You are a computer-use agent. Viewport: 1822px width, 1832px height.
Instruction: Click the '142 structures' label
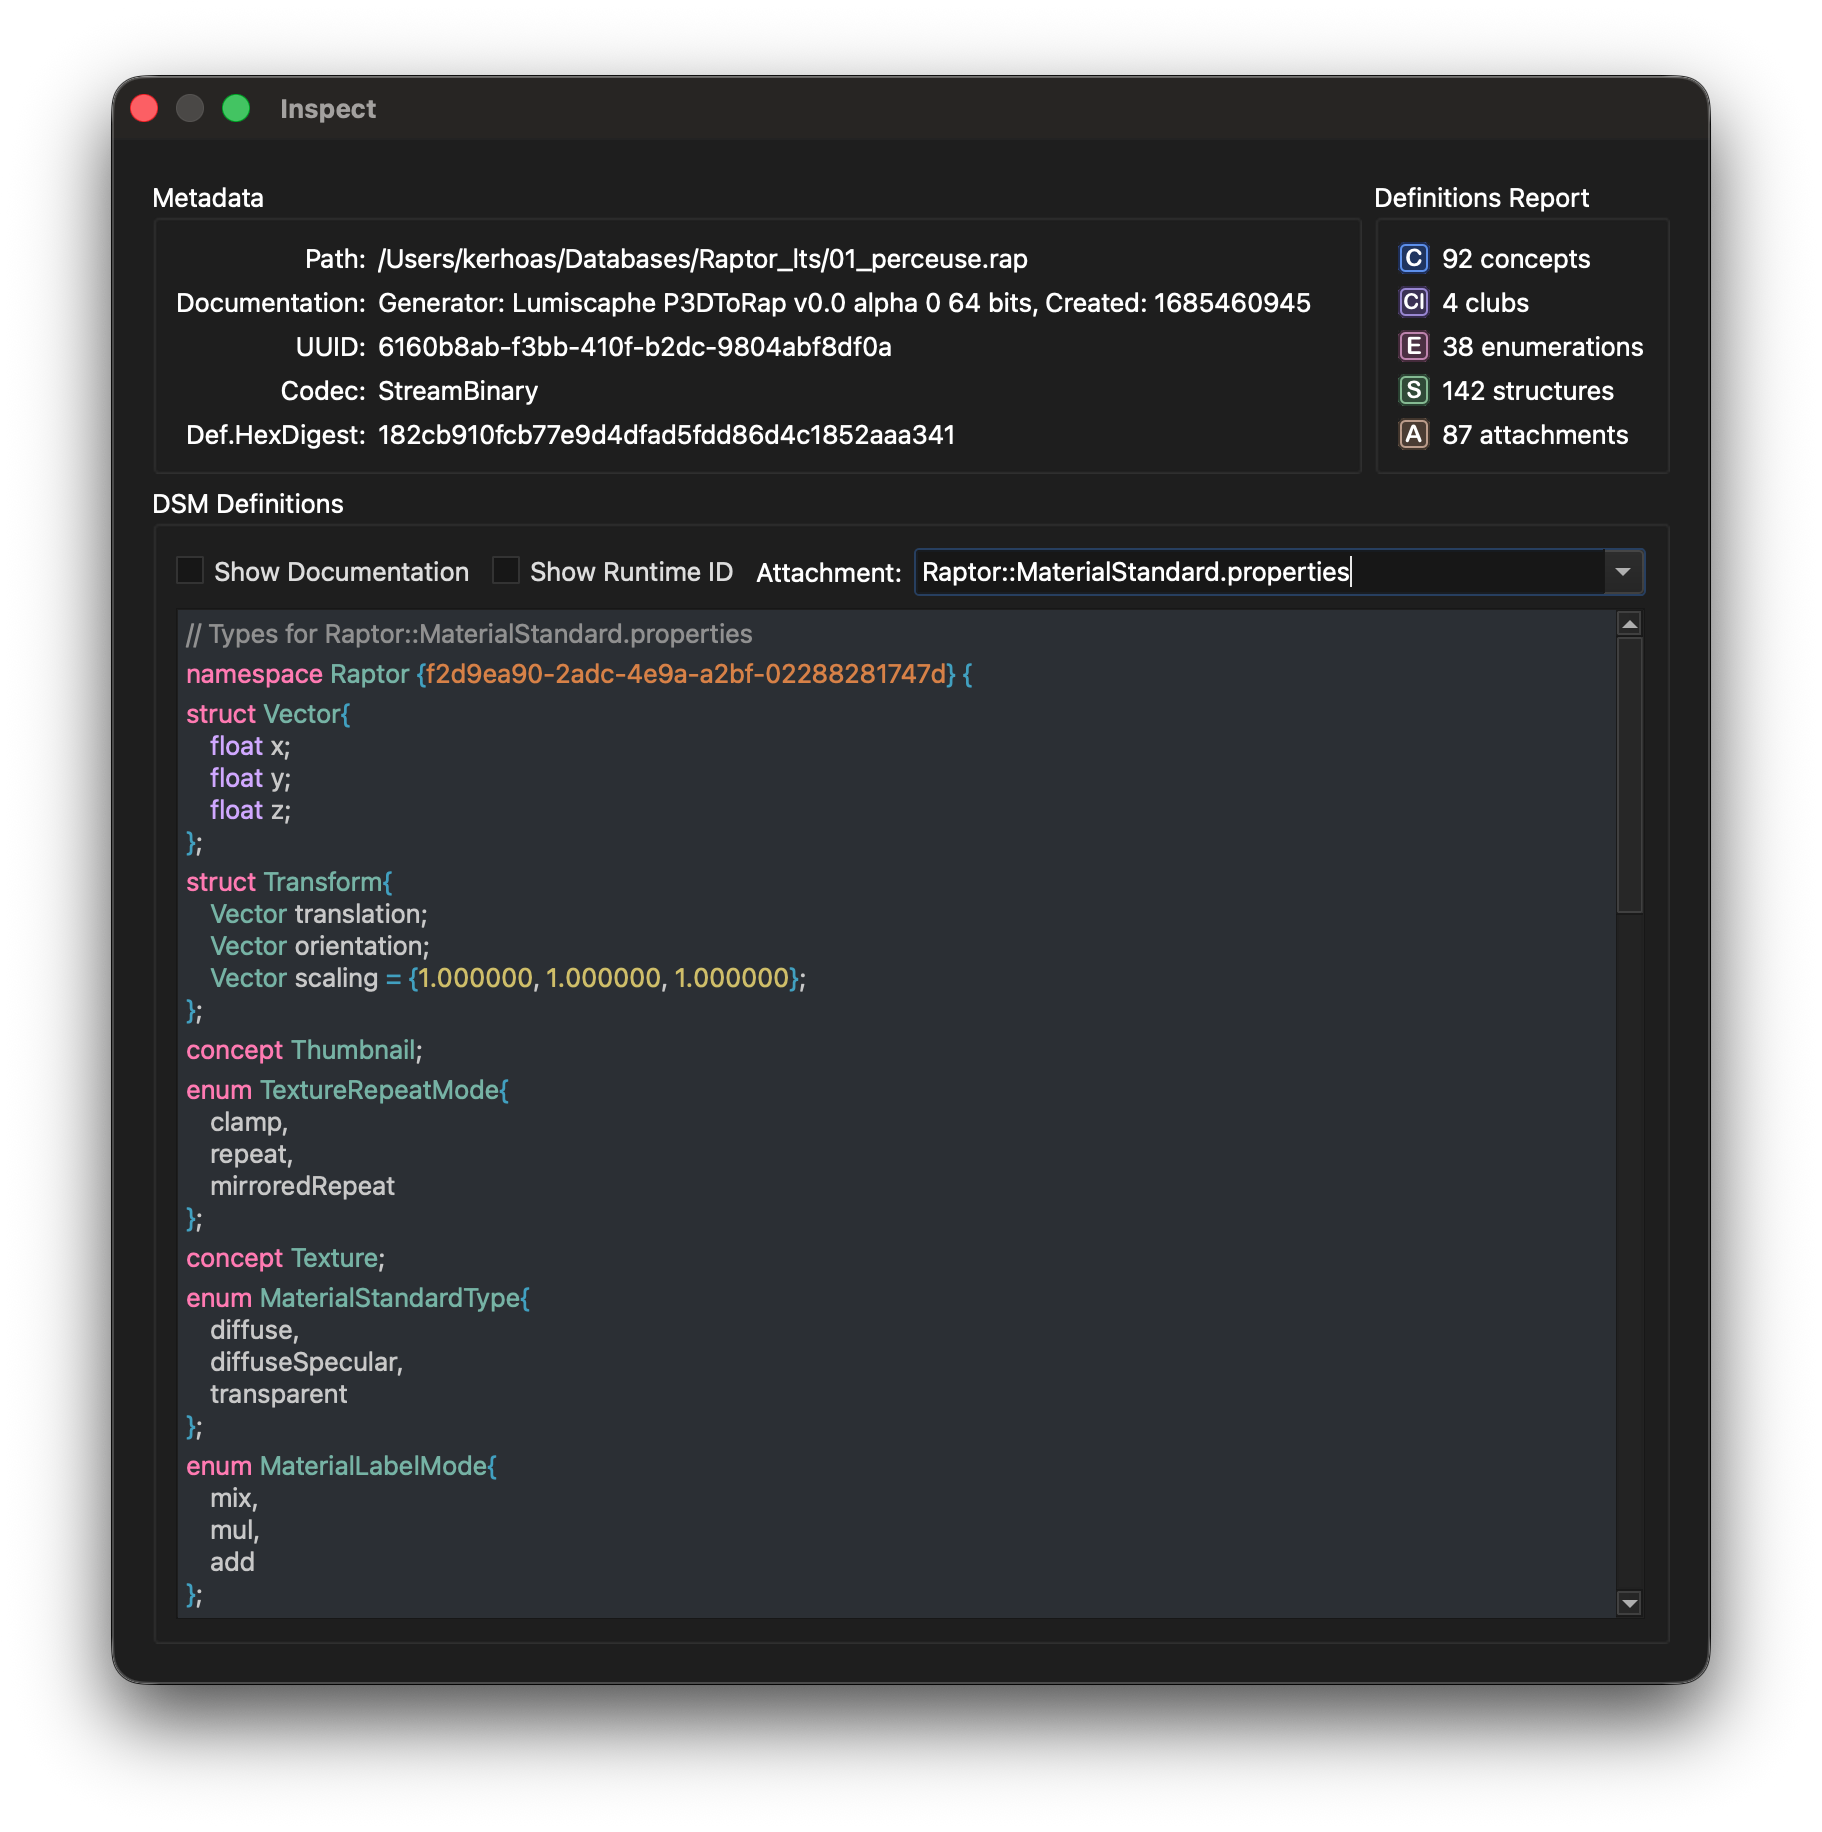[1527, 391]
